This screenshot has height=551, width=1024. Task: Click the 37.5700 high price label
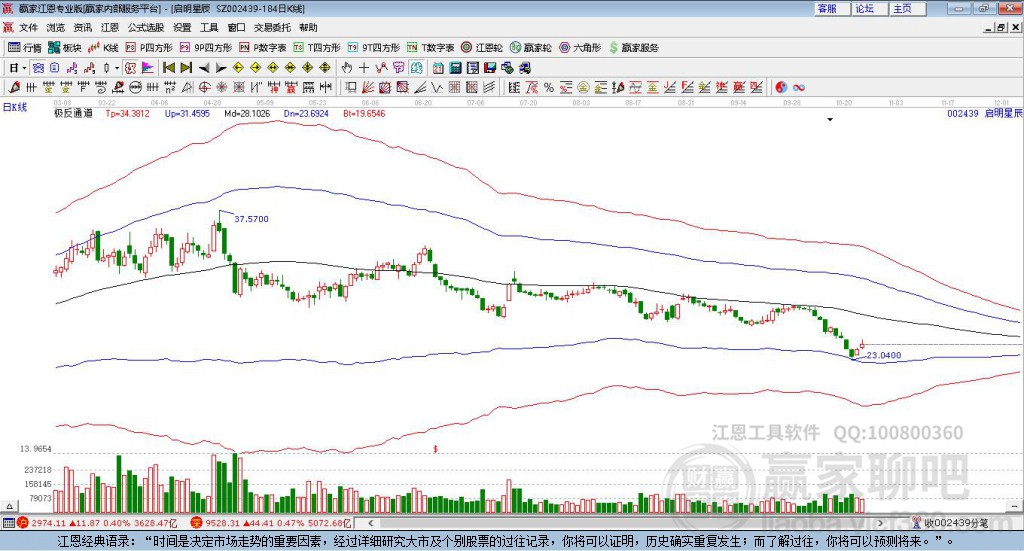tap(251, 219)
